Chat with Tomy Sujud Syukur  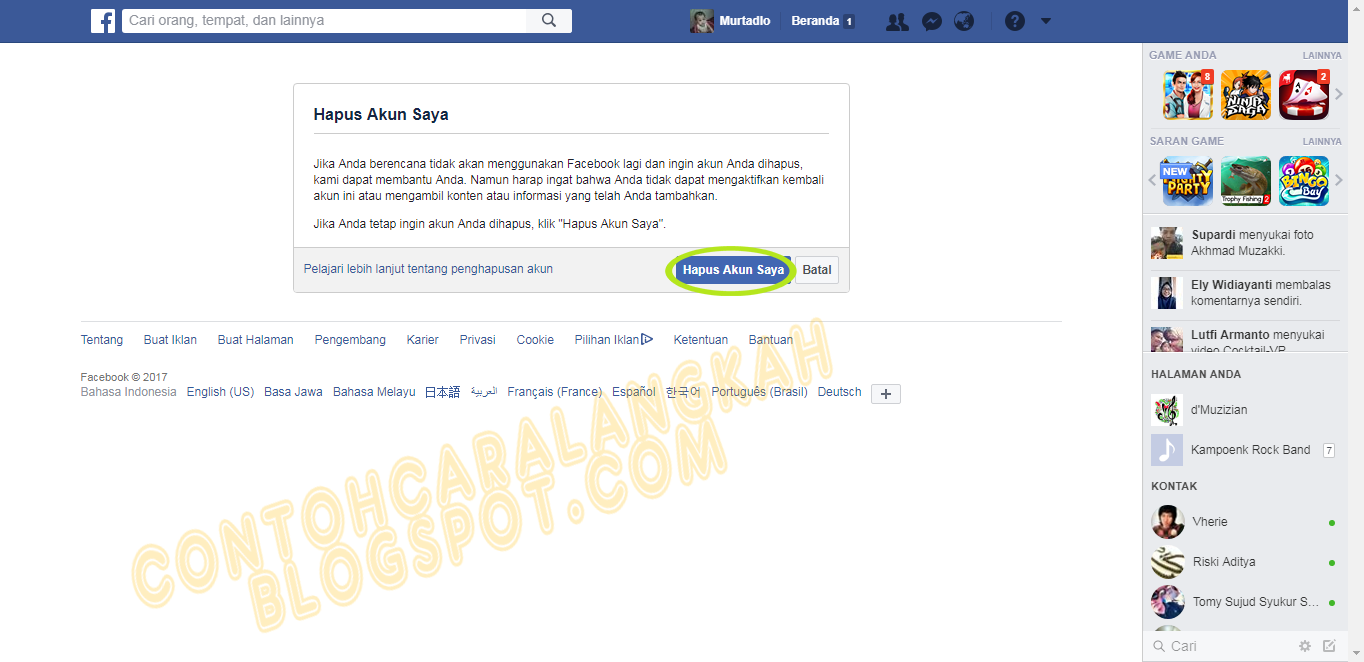coord(1246,602)
